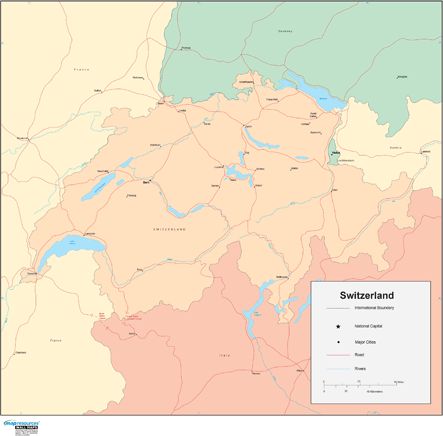Click the Lake Neuchâtel water label
The width and height of the screenshot is (443, 436).
coord(100,188)
